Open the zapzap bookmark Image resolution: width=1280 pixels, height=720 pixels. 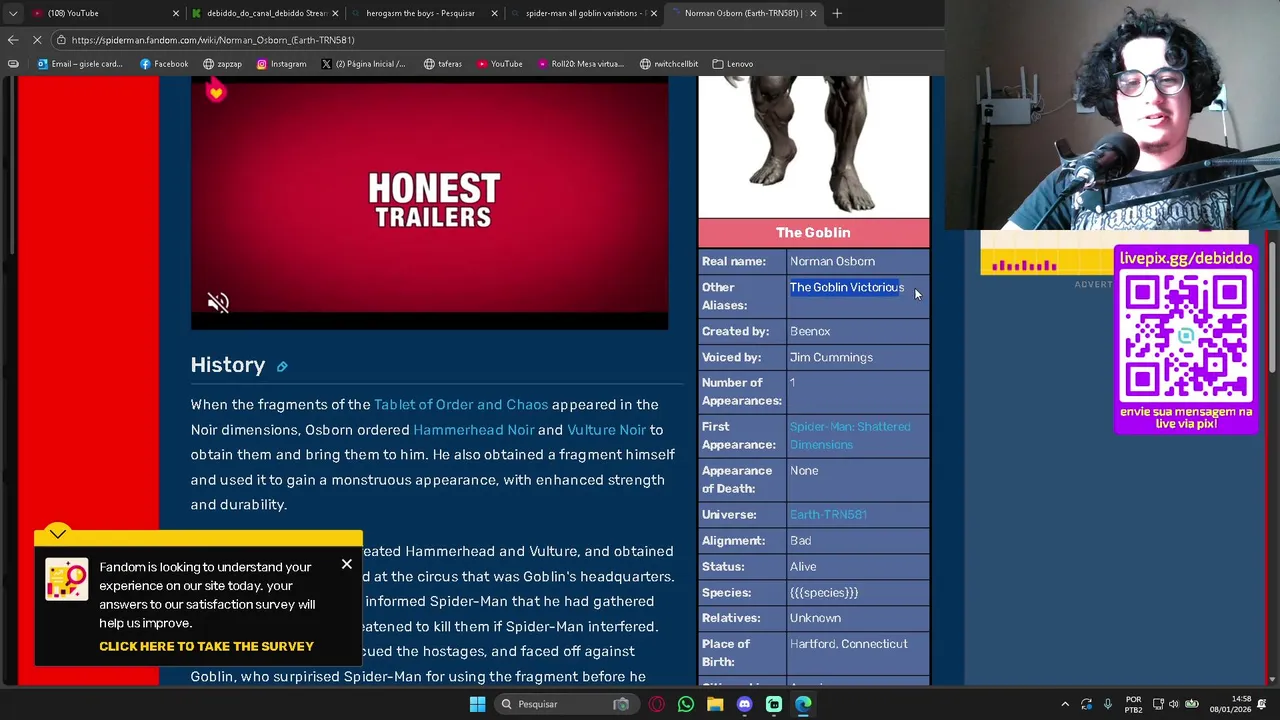[x=222, y=64]
